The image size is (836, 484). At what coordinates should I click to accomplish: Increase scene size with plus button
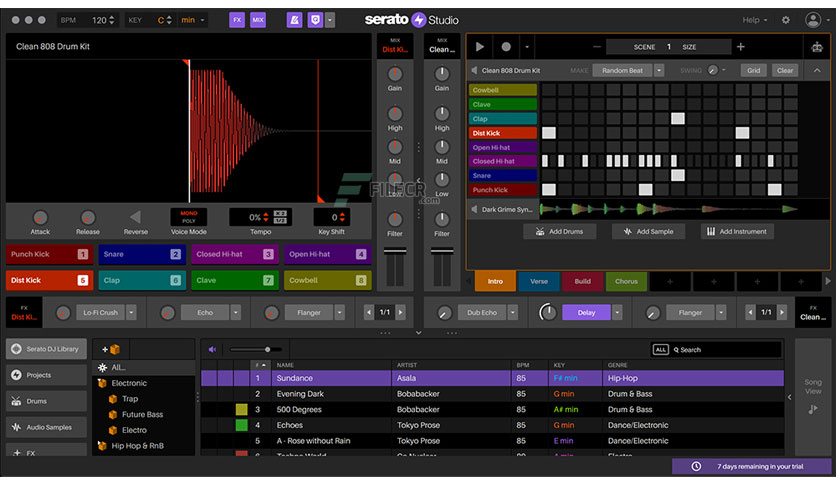[741, 47]
